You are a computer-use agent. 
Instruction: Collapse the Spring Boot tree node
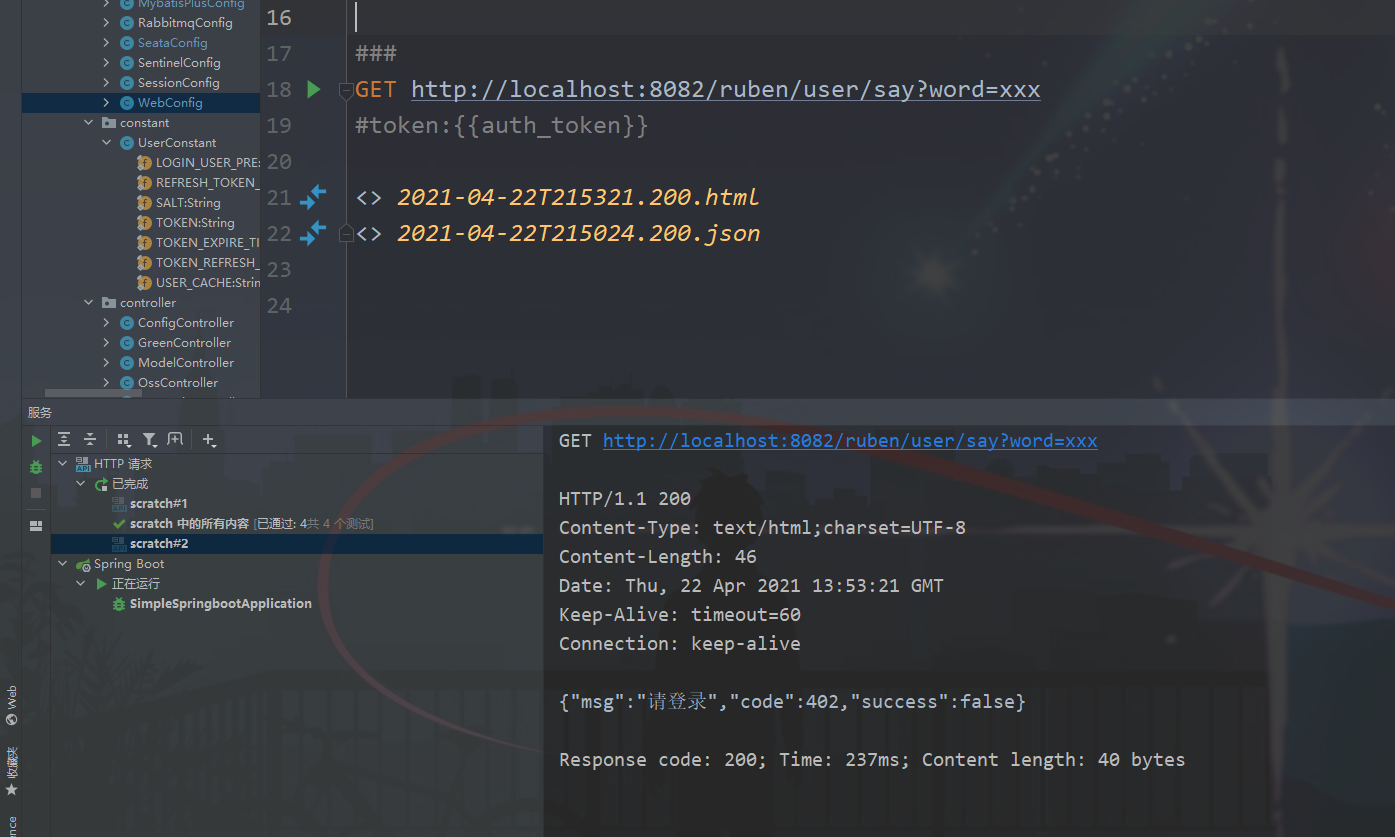[x=64, y=564]
